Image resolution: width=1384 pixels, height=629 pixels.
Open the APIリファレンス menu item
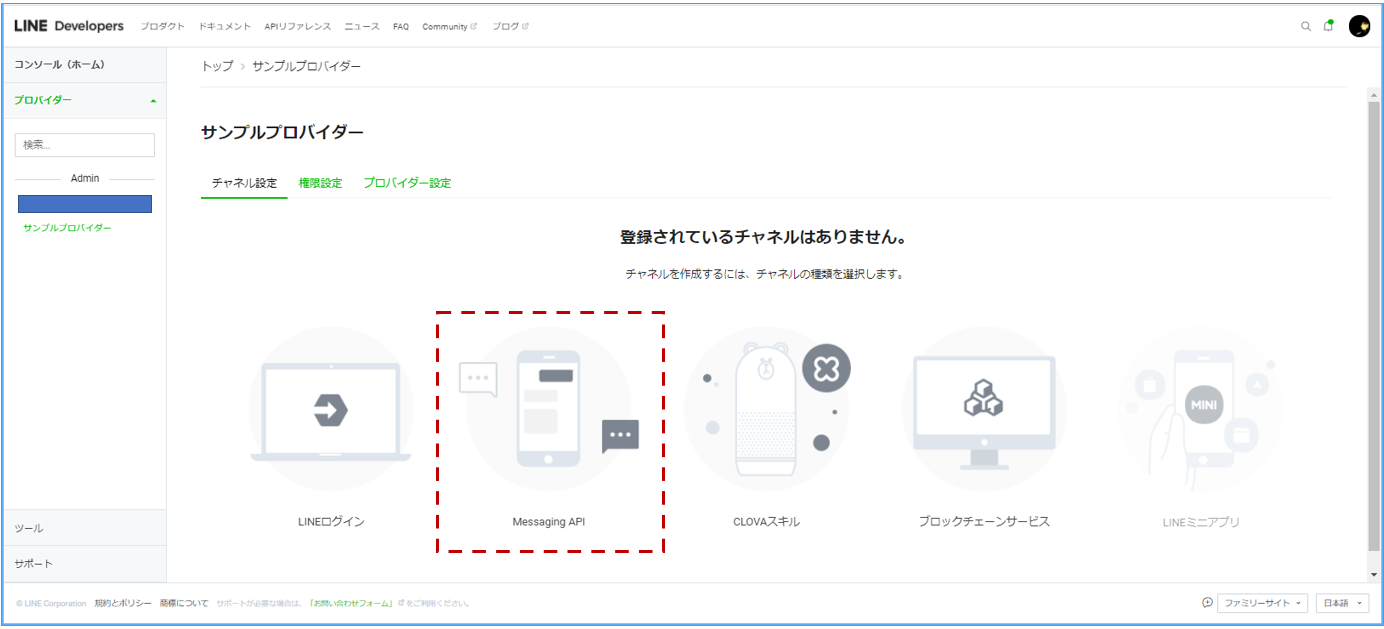300,27
